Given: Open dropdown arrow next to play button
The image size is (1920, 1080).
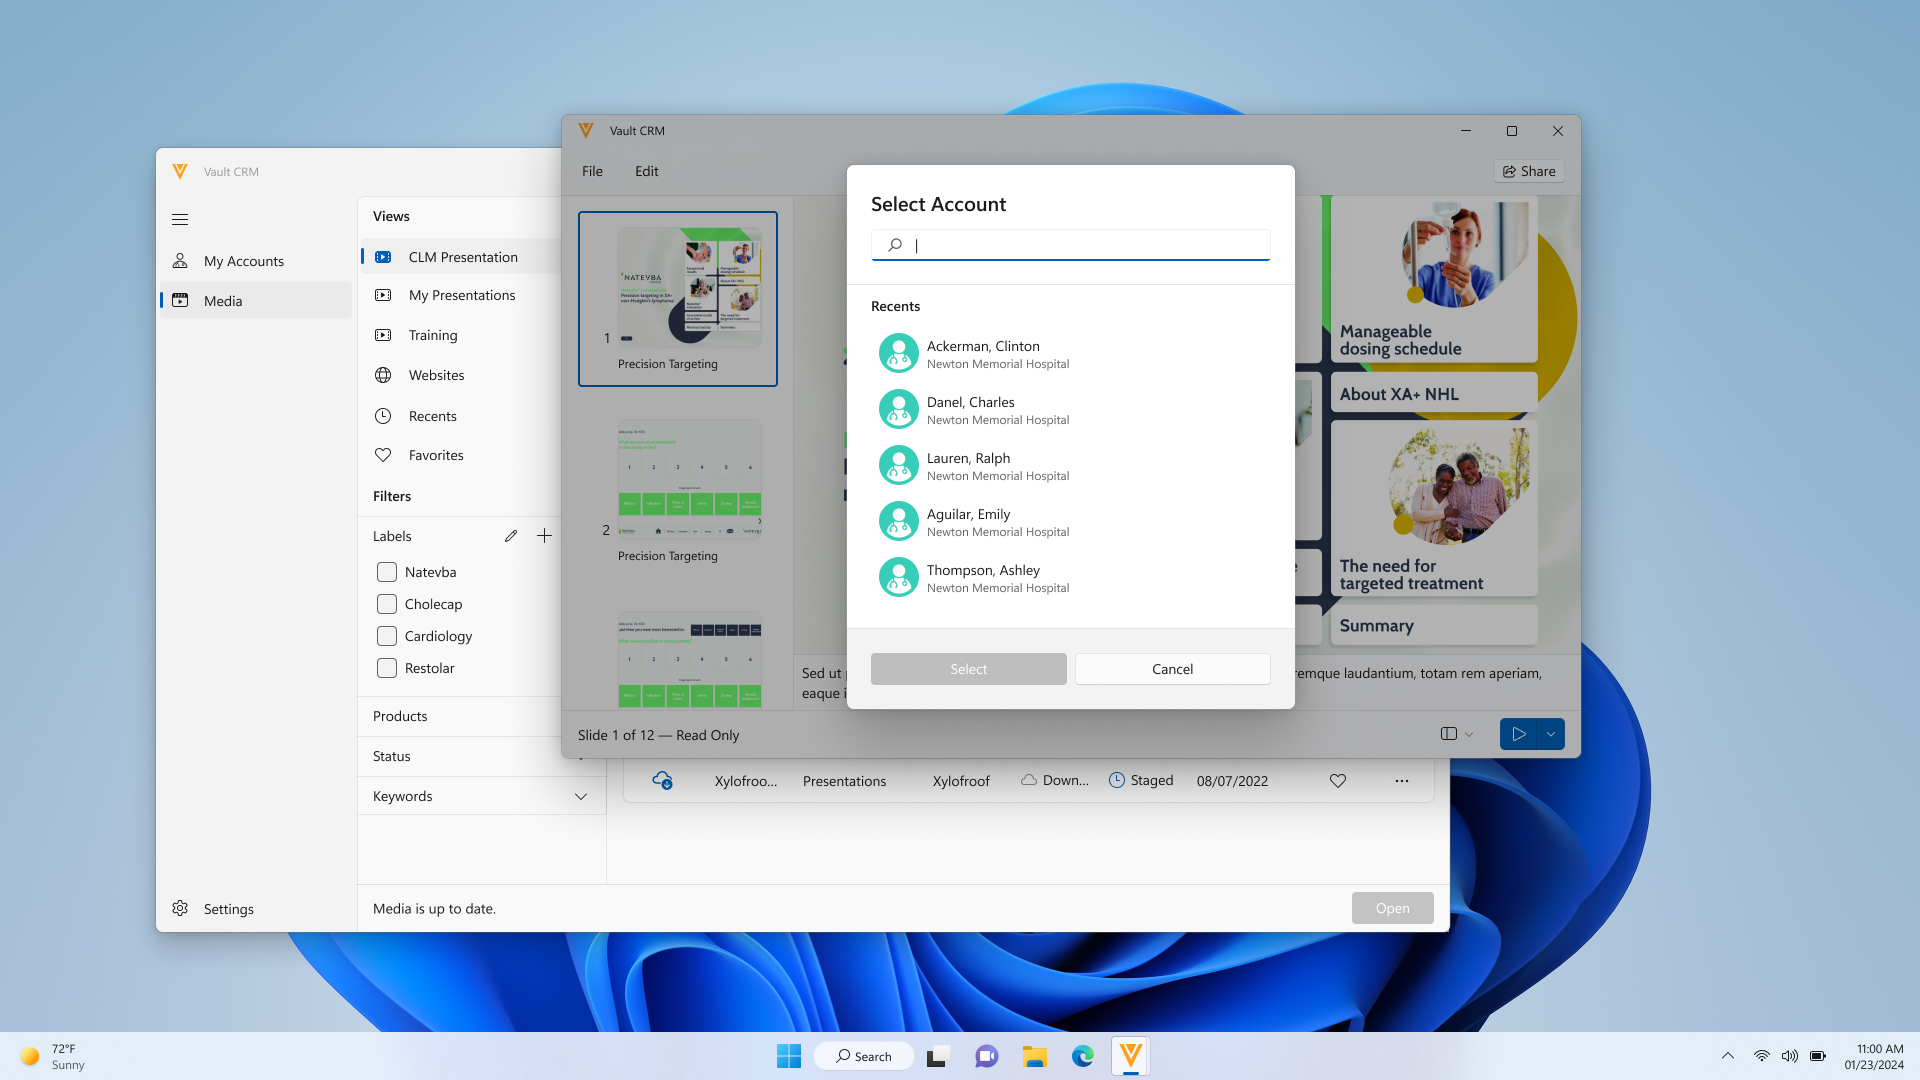Looking at the screenshot, I should [1551, 734].
